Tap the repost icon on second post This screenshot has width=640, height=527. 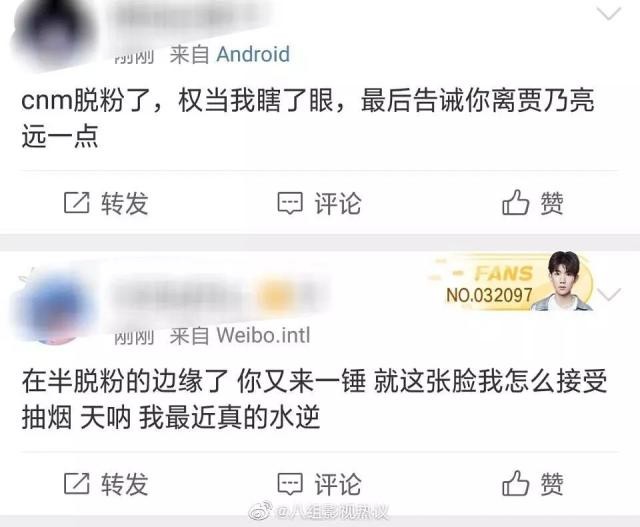tap(77, 484)
